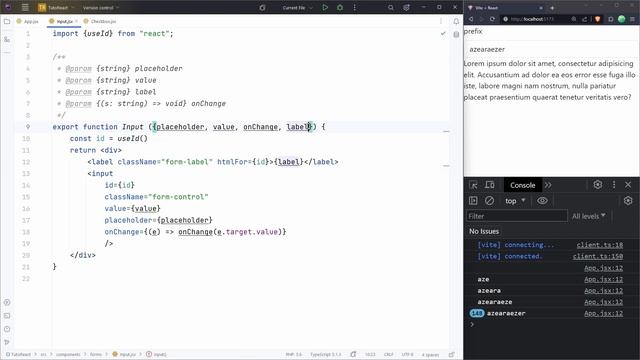Viewport: 640px width, 360px height.
Task: Click the CRLF line separator widget
Action: click(388, 354)
